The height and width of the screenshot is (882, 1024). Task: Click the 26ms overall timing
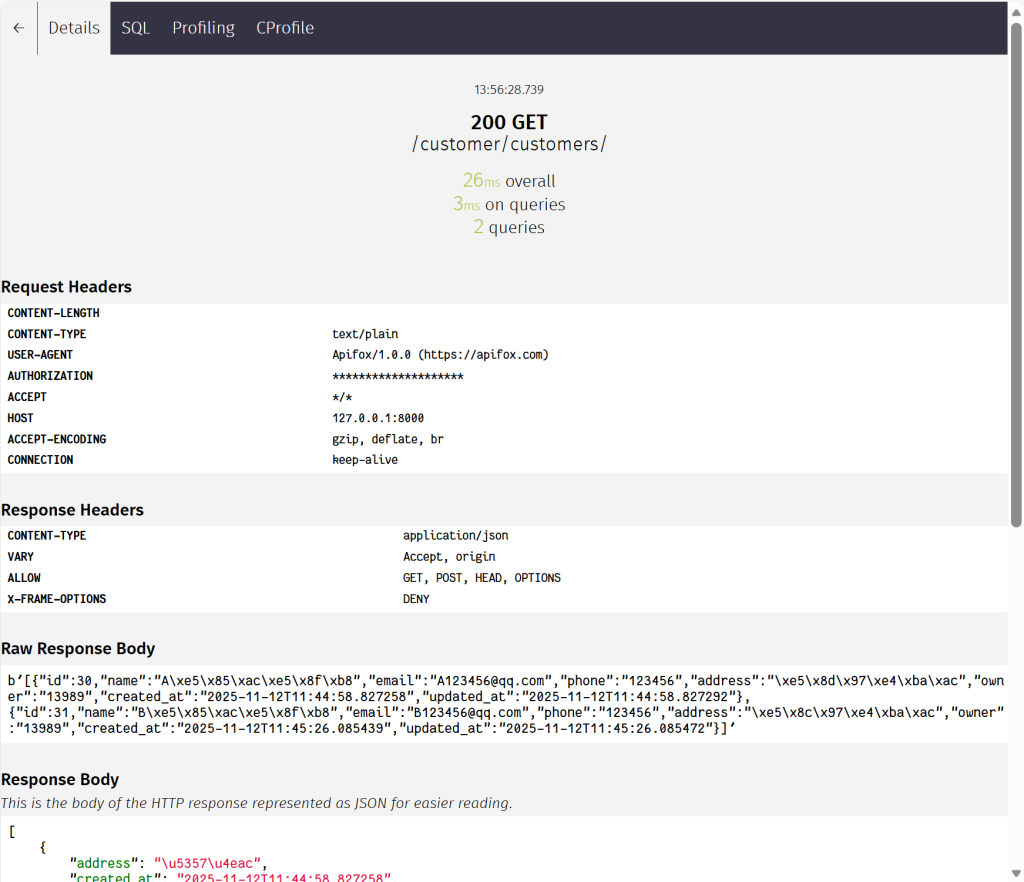tap(509, 181)
